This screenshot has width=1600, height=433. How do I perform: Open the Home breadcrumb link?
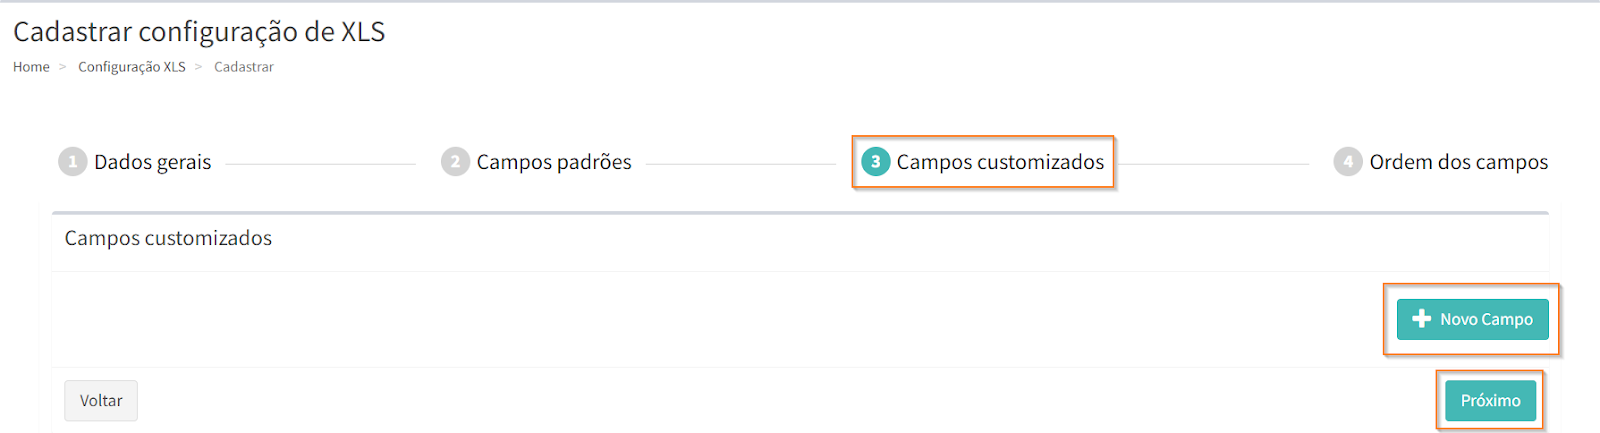[x=31, y=67]
